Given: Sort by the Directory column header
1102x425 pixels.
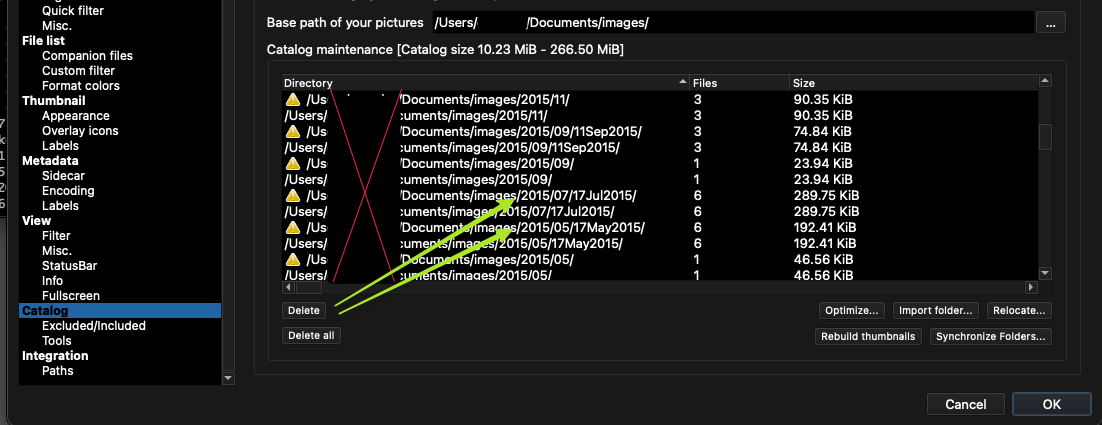Looking at the screenshot, I should [486, 83].
